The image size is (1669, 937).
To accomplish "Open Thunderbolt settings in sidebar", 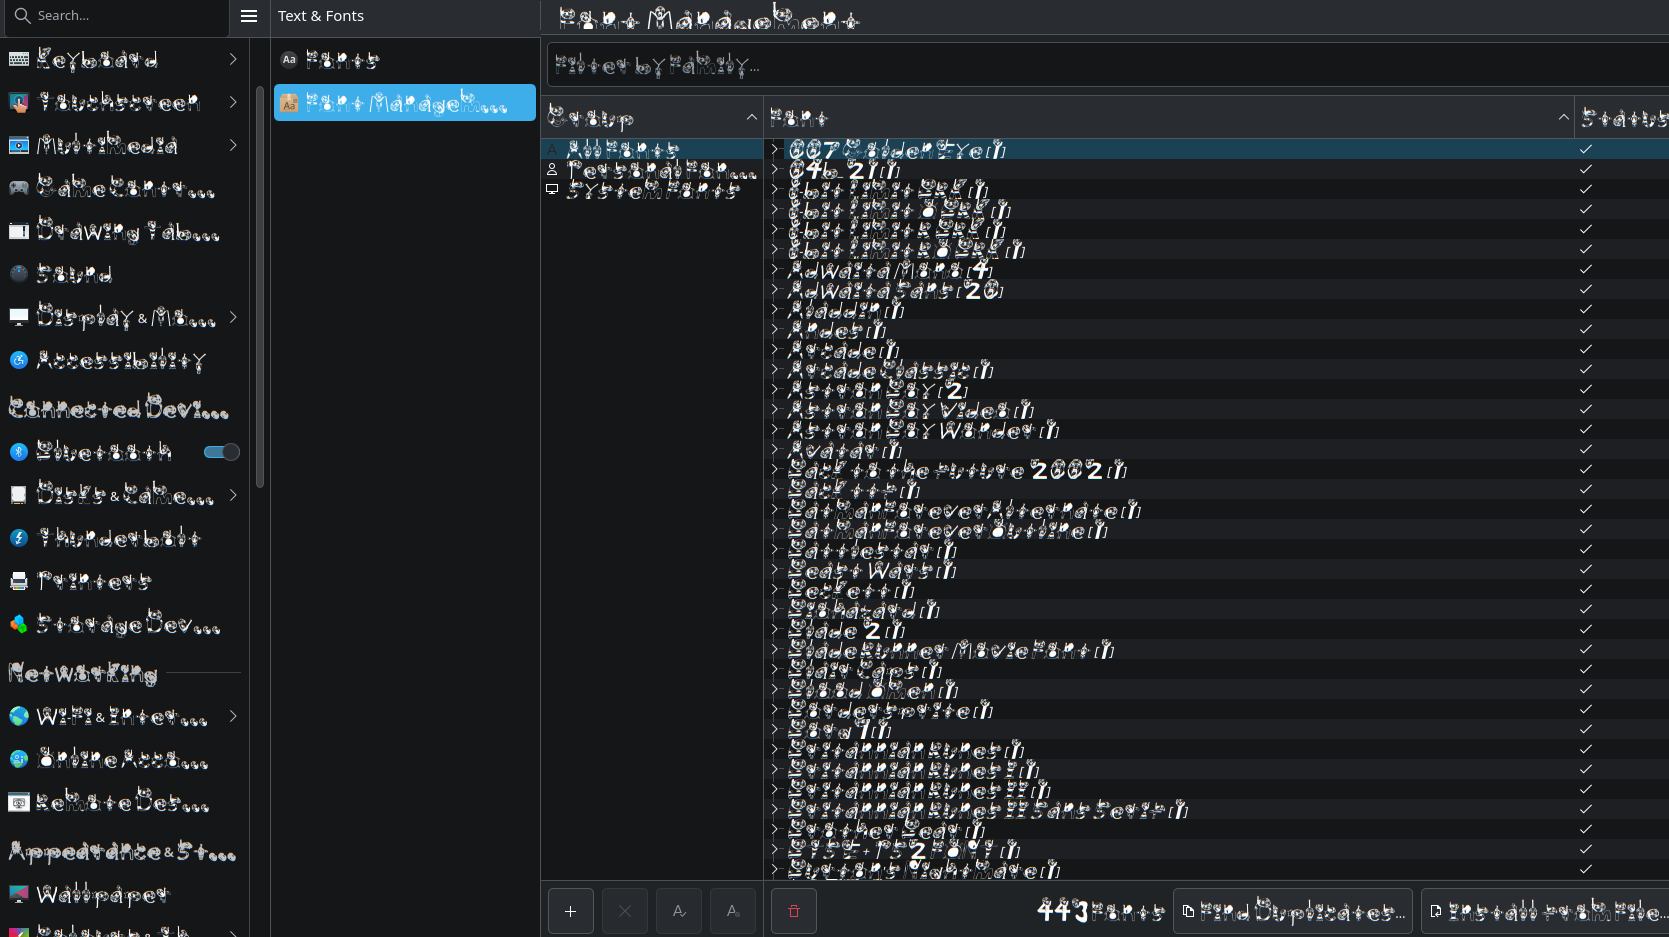I will click(x=118, y=538).
